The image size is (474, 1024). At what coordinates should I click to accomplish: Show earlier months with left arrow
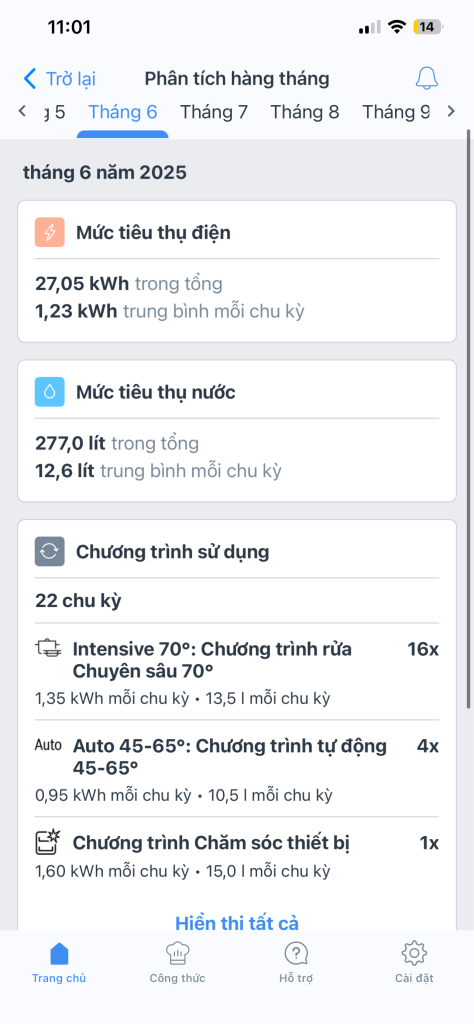pos(22,111)
